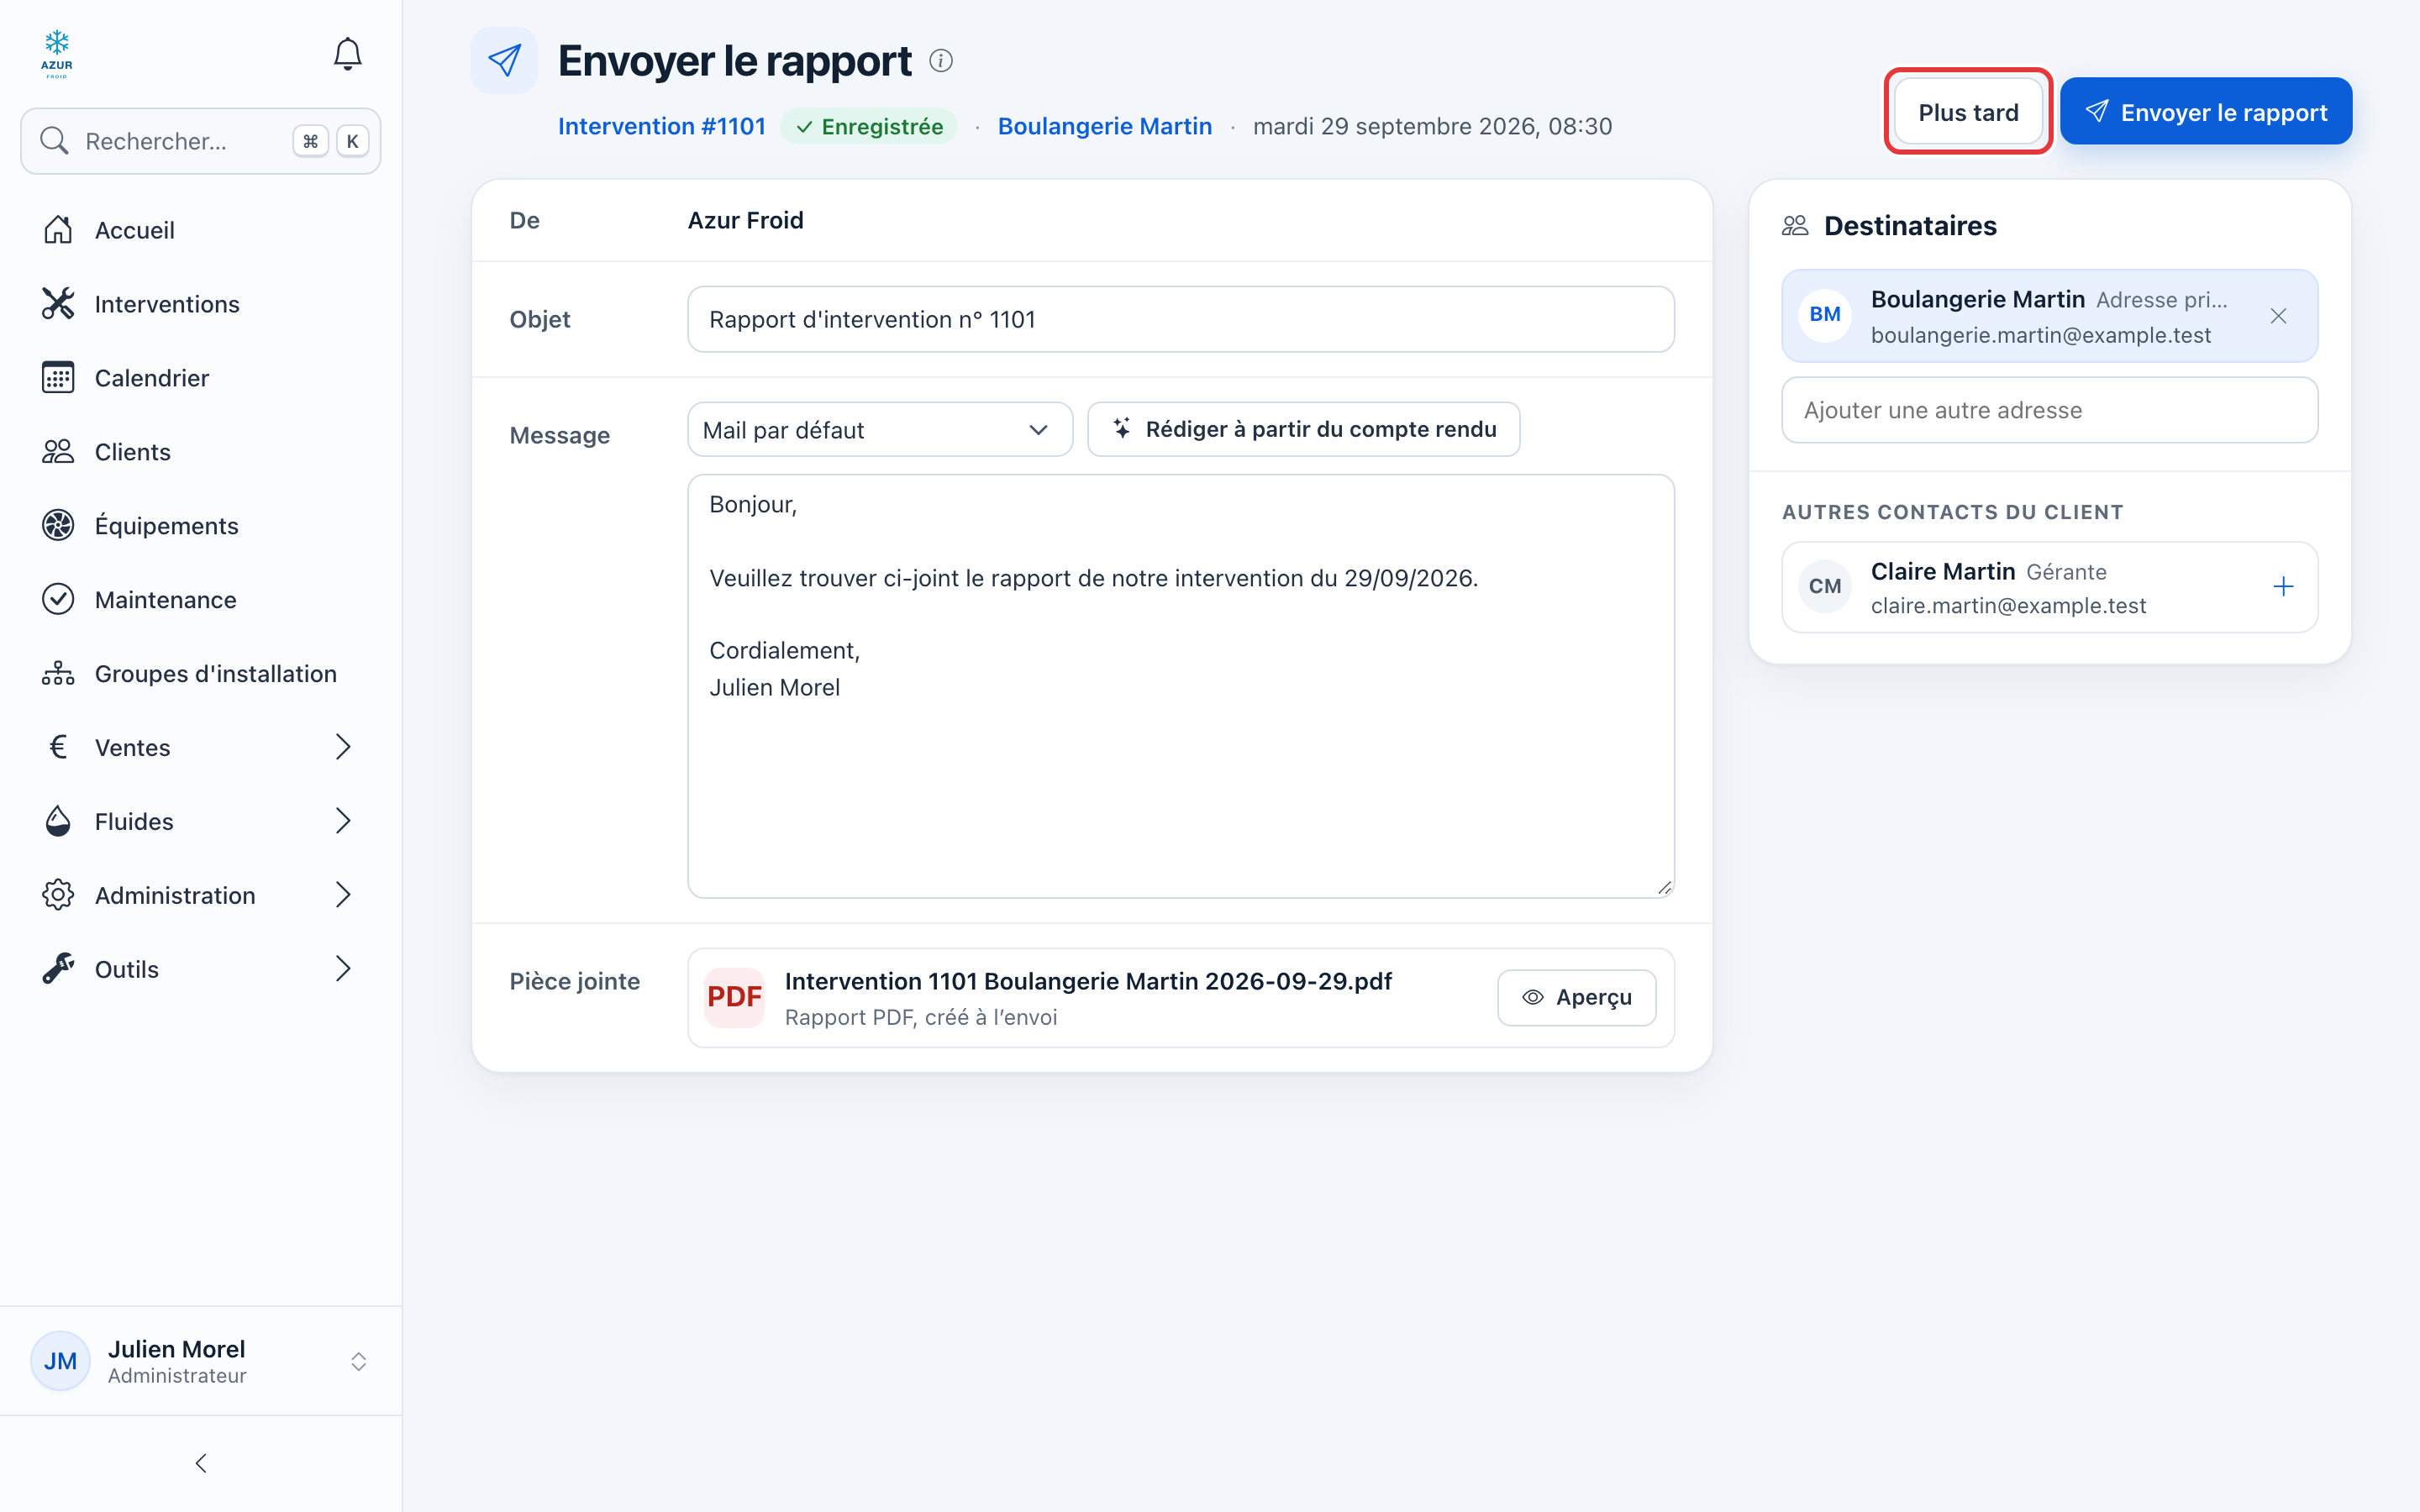Click the BM avatar in recipients
Image resolution: width=2420 pixels, height=1512 pixels.
1824,315
